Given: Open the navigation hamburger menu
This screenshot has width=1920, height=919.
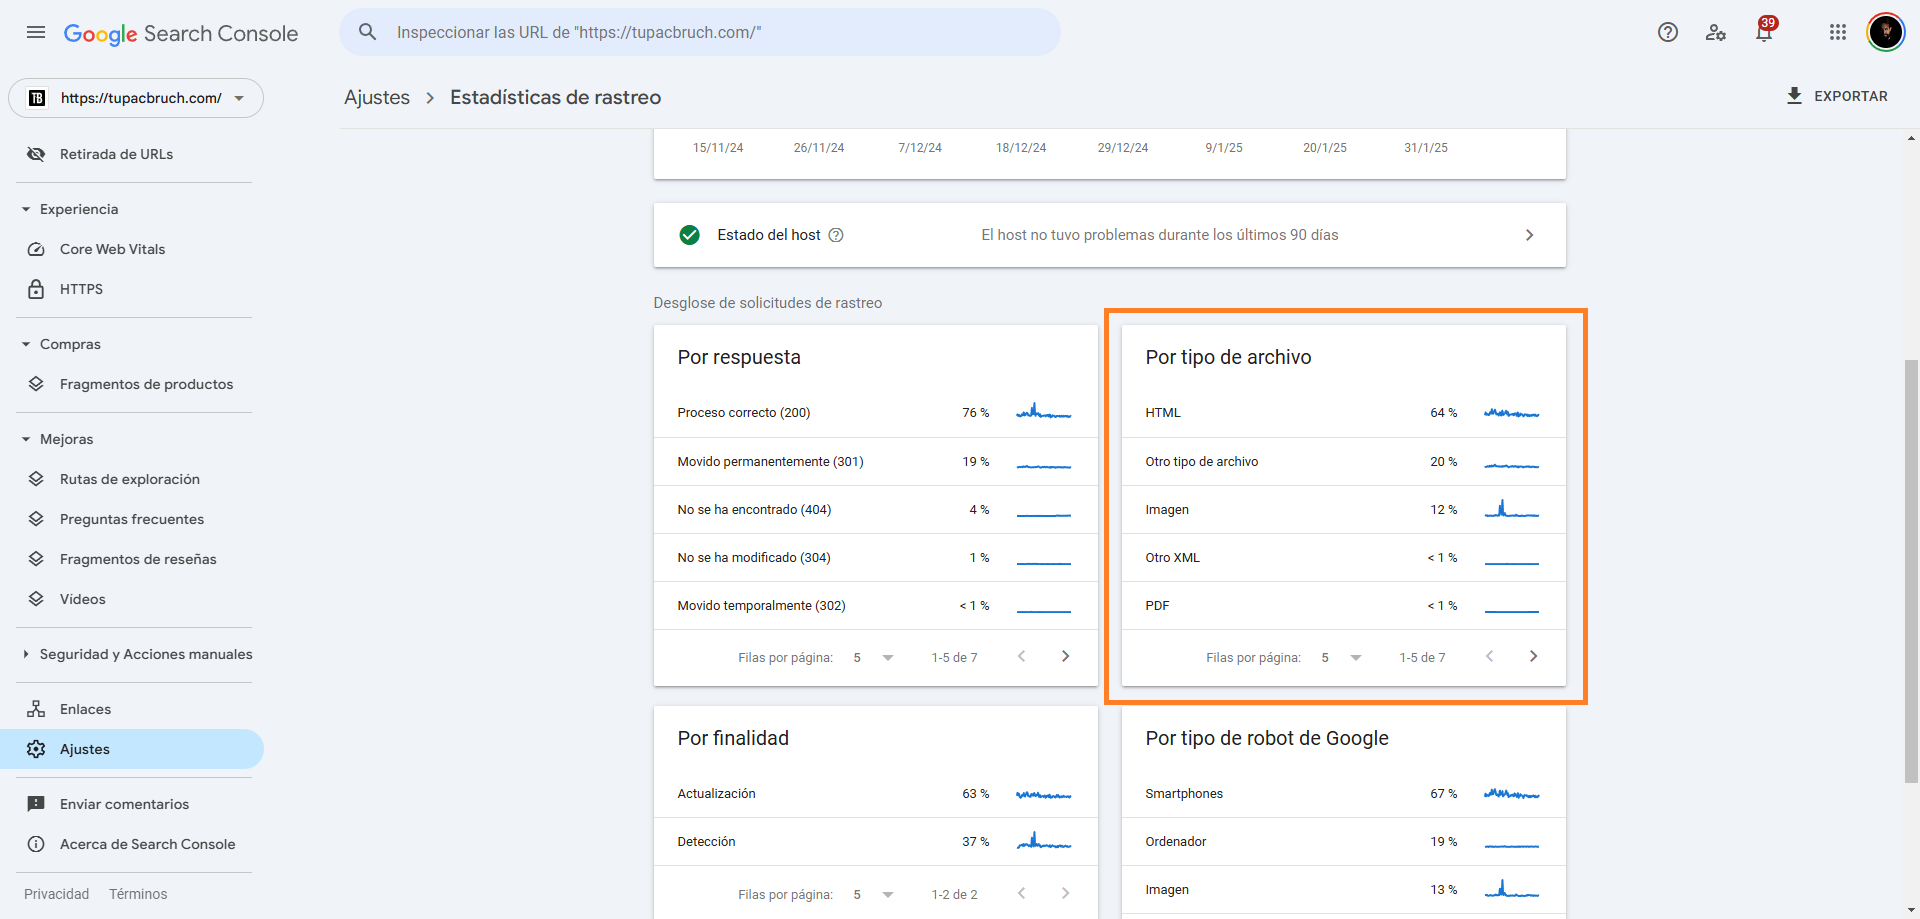Looking at the screenshot, I should (x=35, y=32).
